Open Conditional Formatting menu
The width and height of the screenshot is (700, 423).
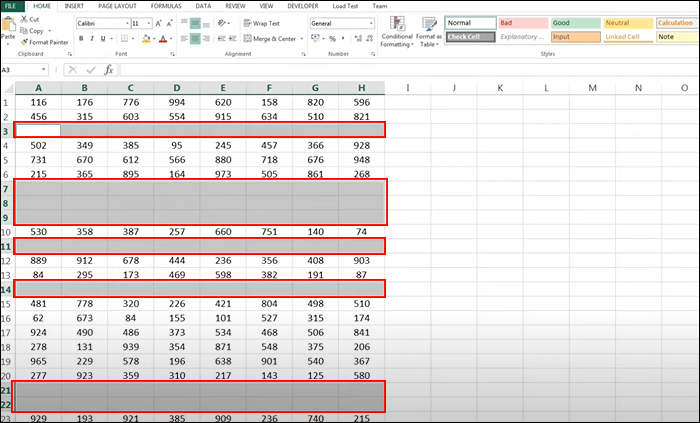pos(396,32)
